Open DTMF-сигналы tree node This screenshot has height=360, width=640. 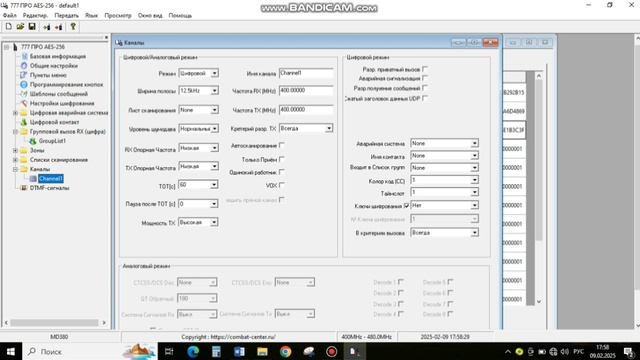[x=49, y=188]
